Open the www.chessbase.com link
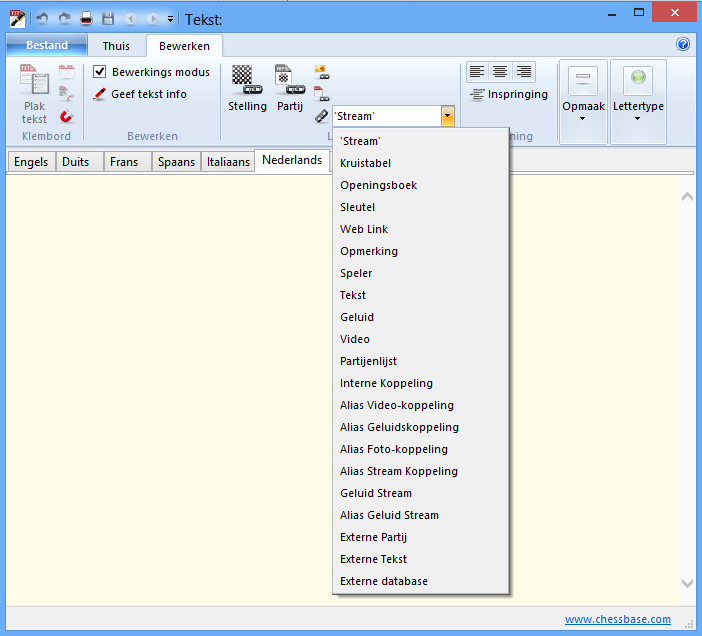This screenshot has width=702, height=636. point(617,619)
